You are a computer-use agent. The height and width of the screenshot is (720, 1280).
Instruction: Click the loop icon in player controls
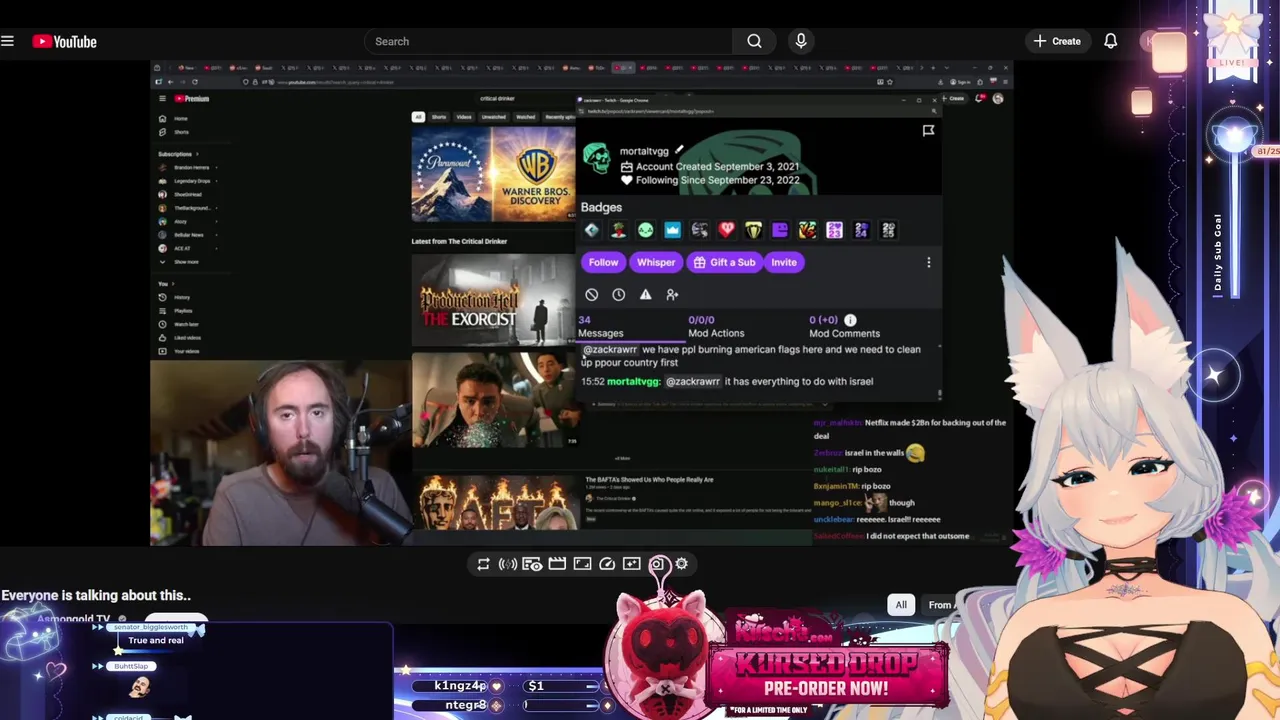click(x=483, y=564)
